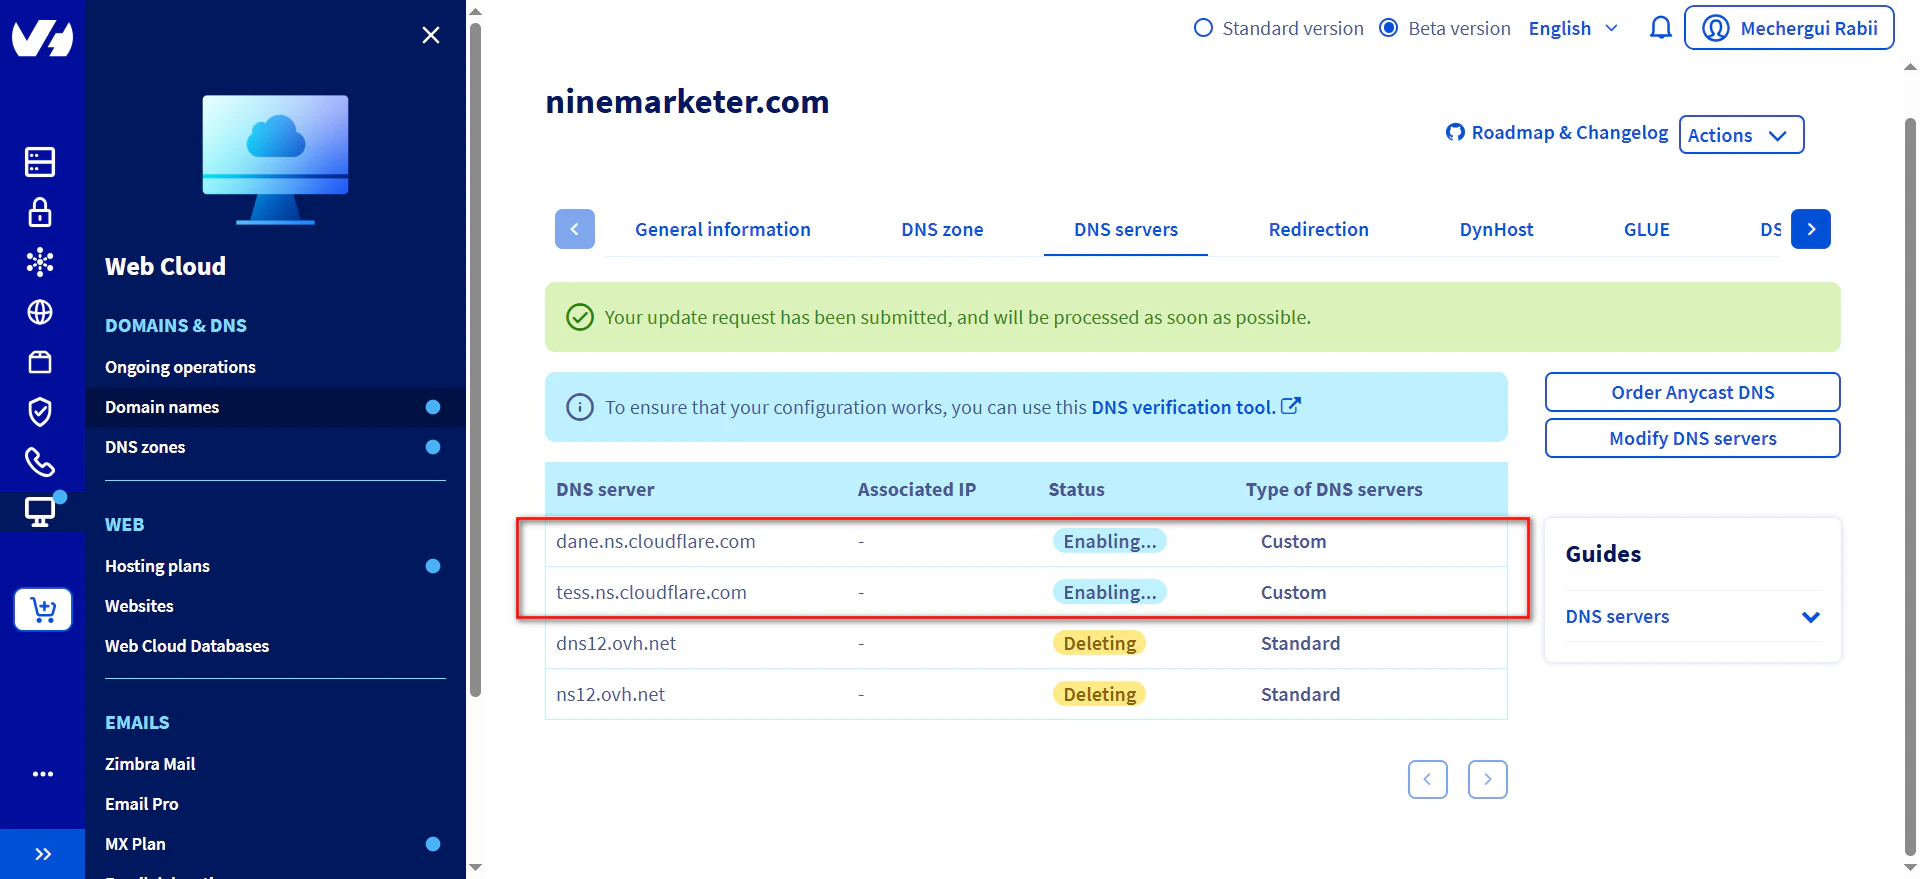Open the Bare Metal servers sidebar icon

pos(40,162)
